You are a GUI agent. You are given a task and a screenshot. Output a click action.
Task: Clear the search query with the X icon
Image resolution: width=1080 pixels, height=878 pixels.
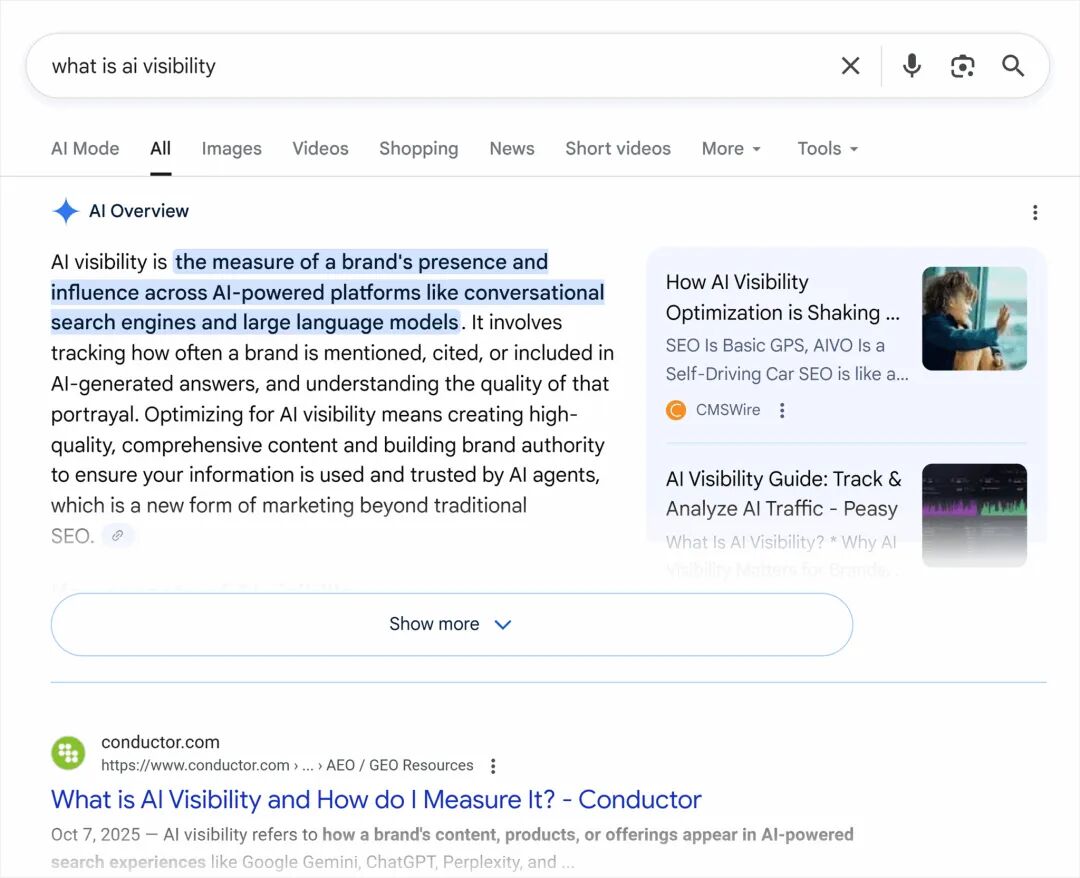tap(850, 65)
